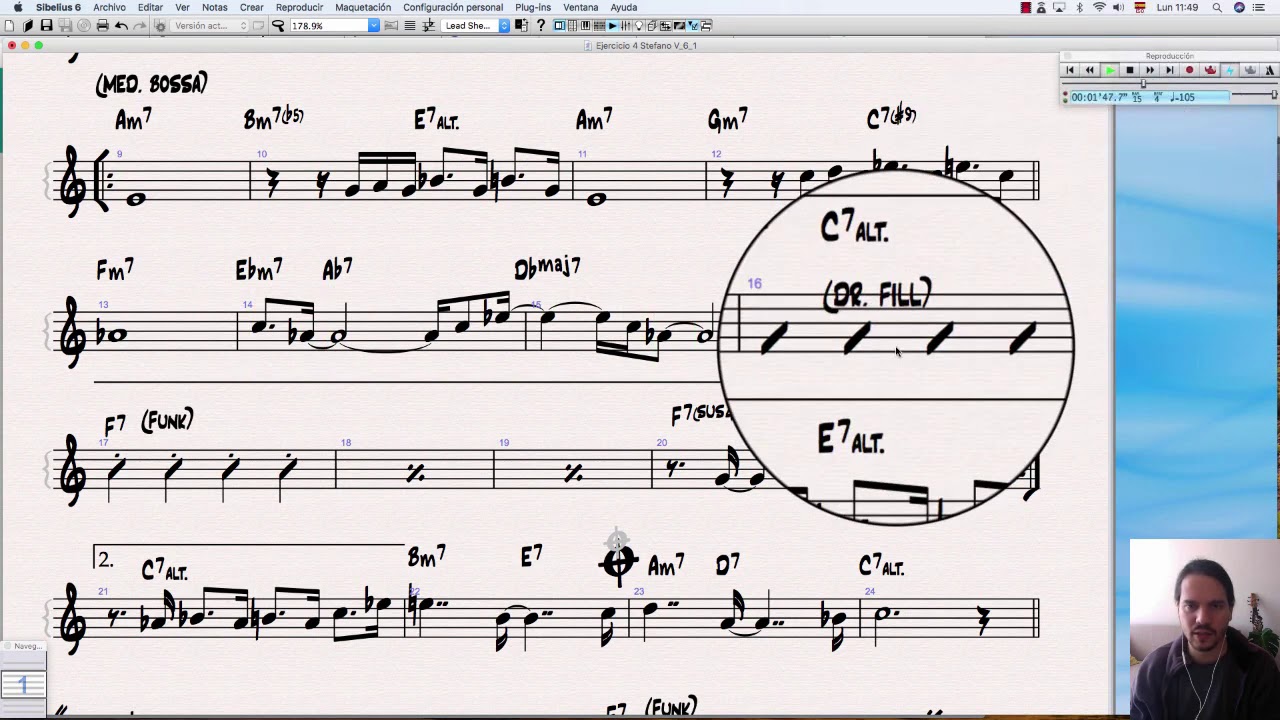
Task: Toggle the Playback window toolbar button
Action: (x=612, y=25)
